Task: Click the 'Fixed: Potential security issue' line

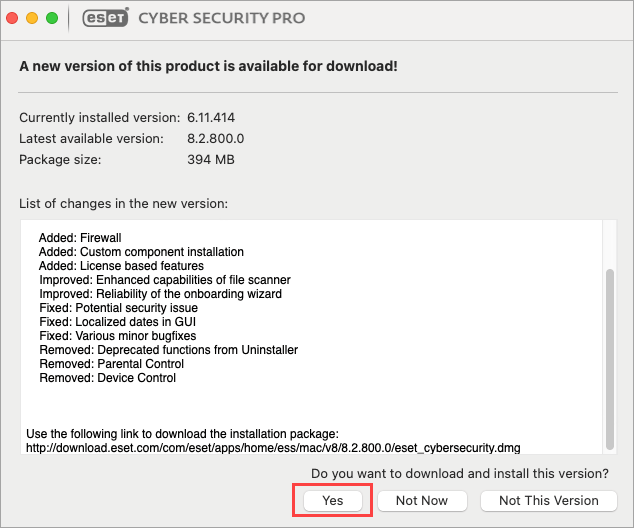Action: pyautogui.click(x=118, y=308)
